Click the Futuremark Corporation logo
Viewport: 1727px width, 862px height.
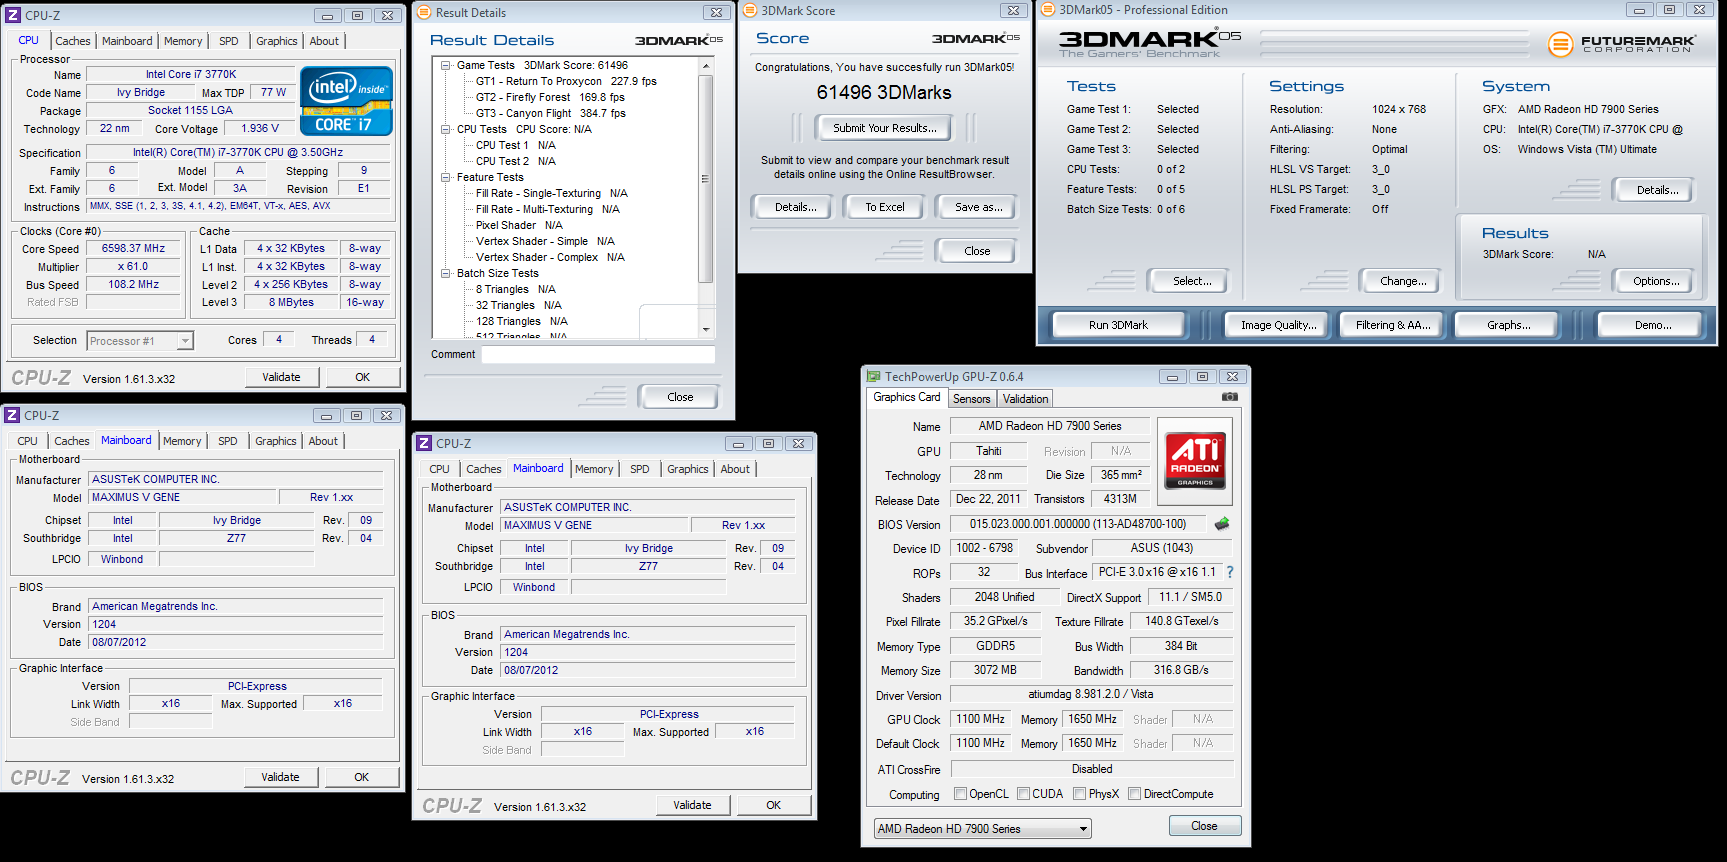click(1622, 44)
